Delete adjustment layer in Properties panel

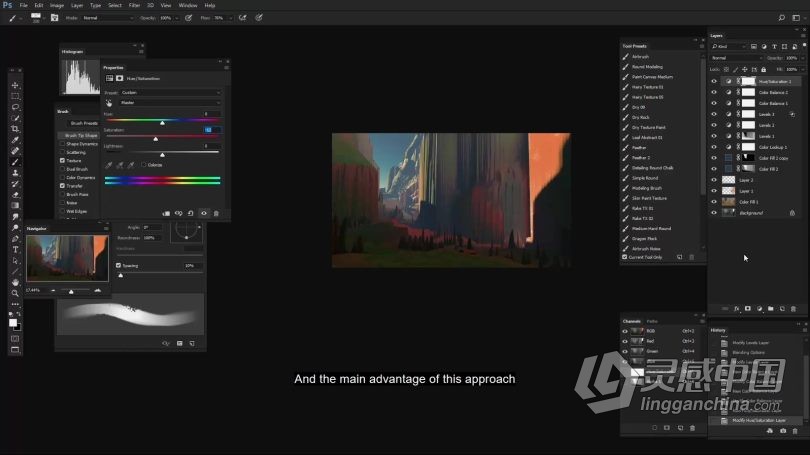pyautogui.click(x=216, y=213)
